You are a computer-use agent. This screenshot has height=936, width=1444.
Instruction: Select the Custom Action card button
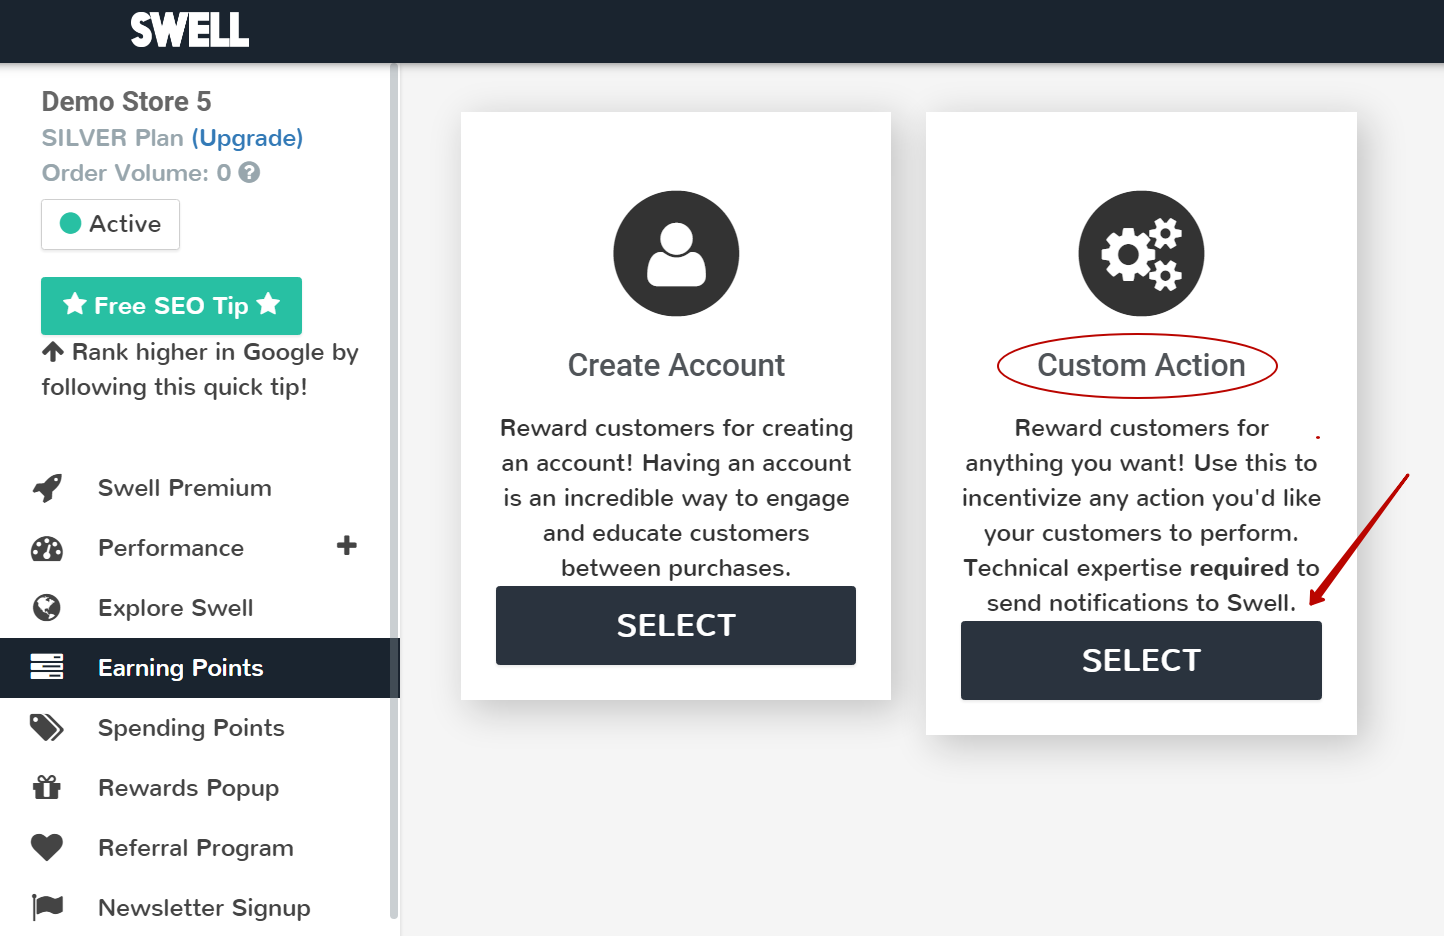1141,660
